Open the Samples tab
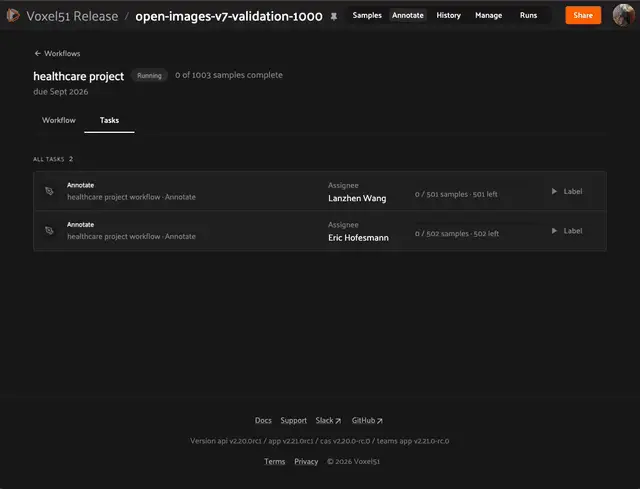Screen dimensions: 640x489 click(367, 16)
